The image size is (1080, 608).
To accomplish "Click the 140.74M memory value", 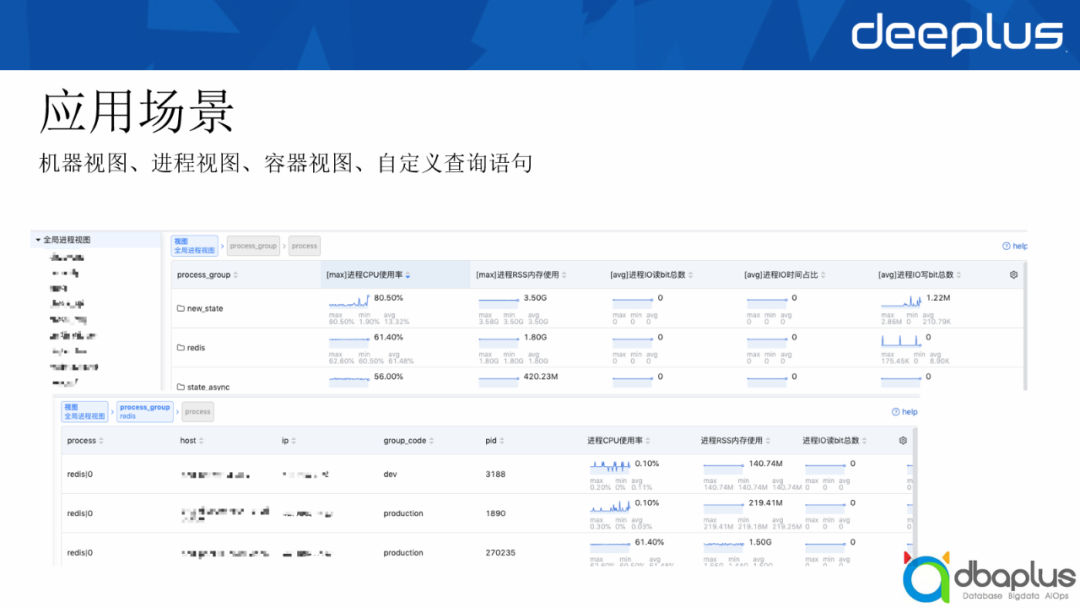I will pos(766,464).
